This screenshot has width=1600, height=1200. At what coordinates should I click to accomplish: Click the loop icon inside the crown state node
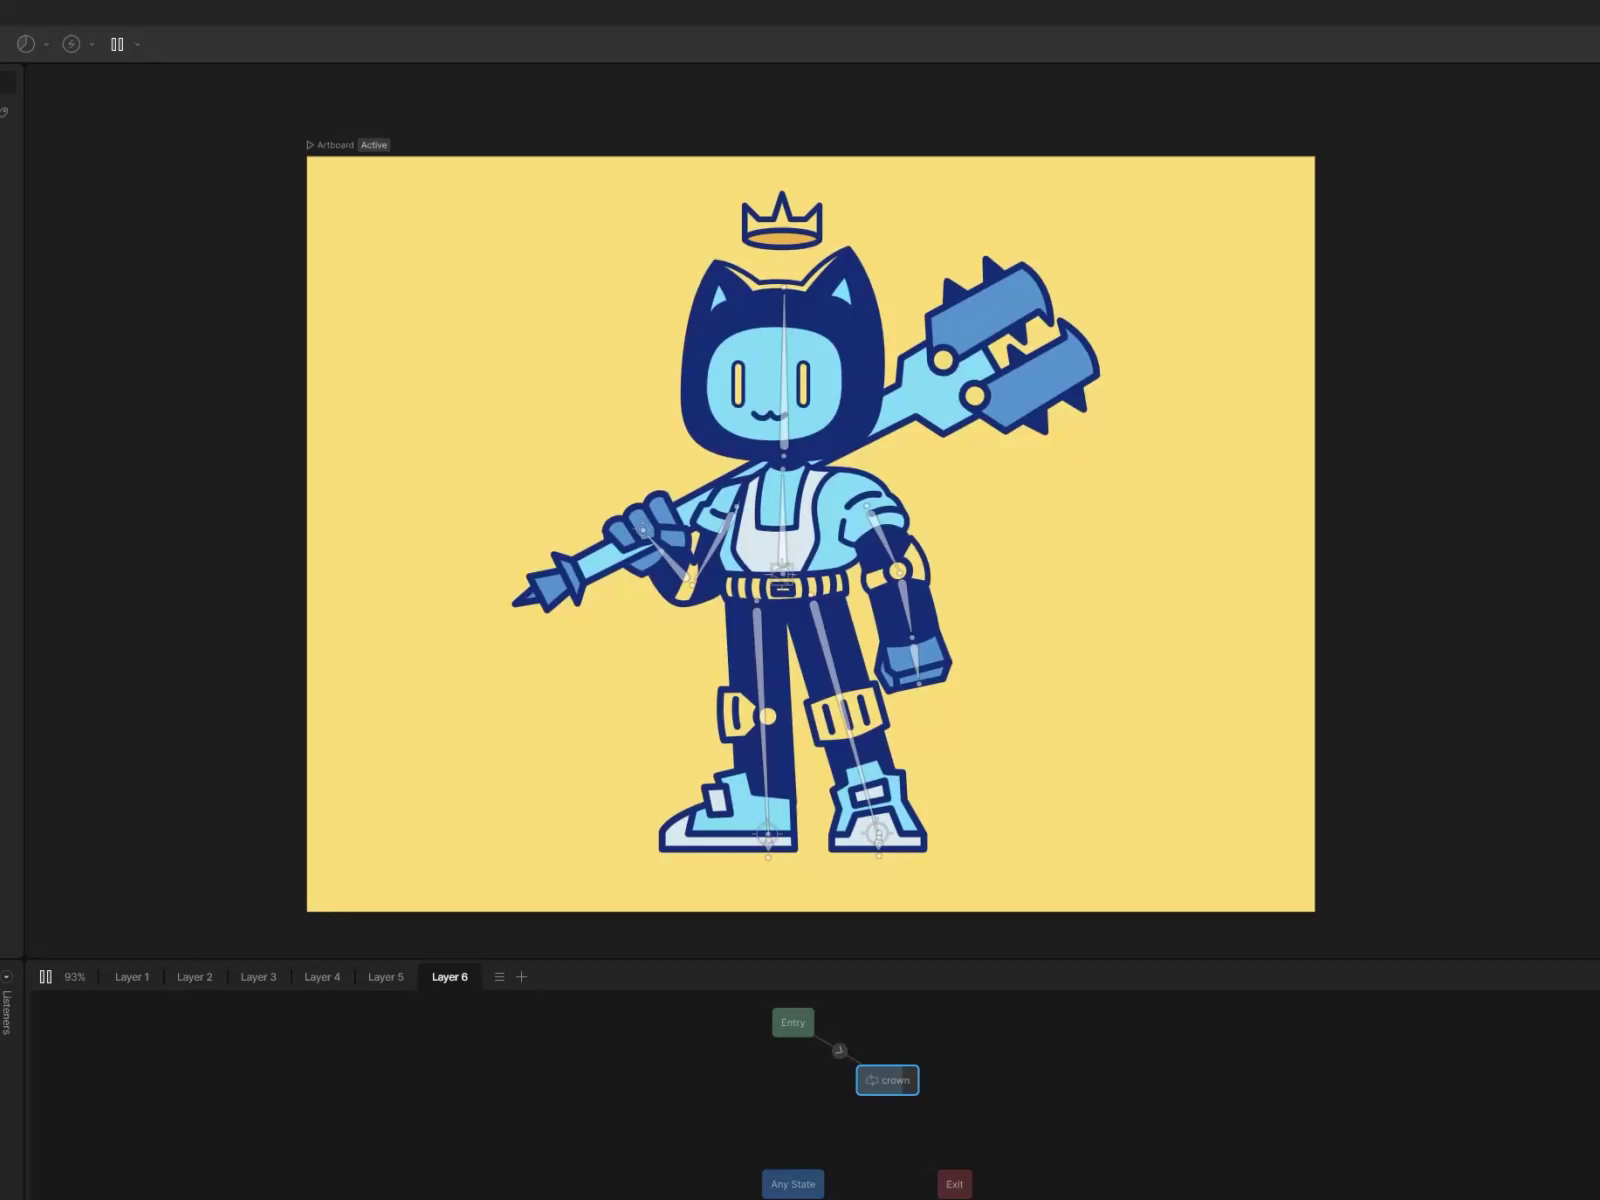[x=870, y=1080]
